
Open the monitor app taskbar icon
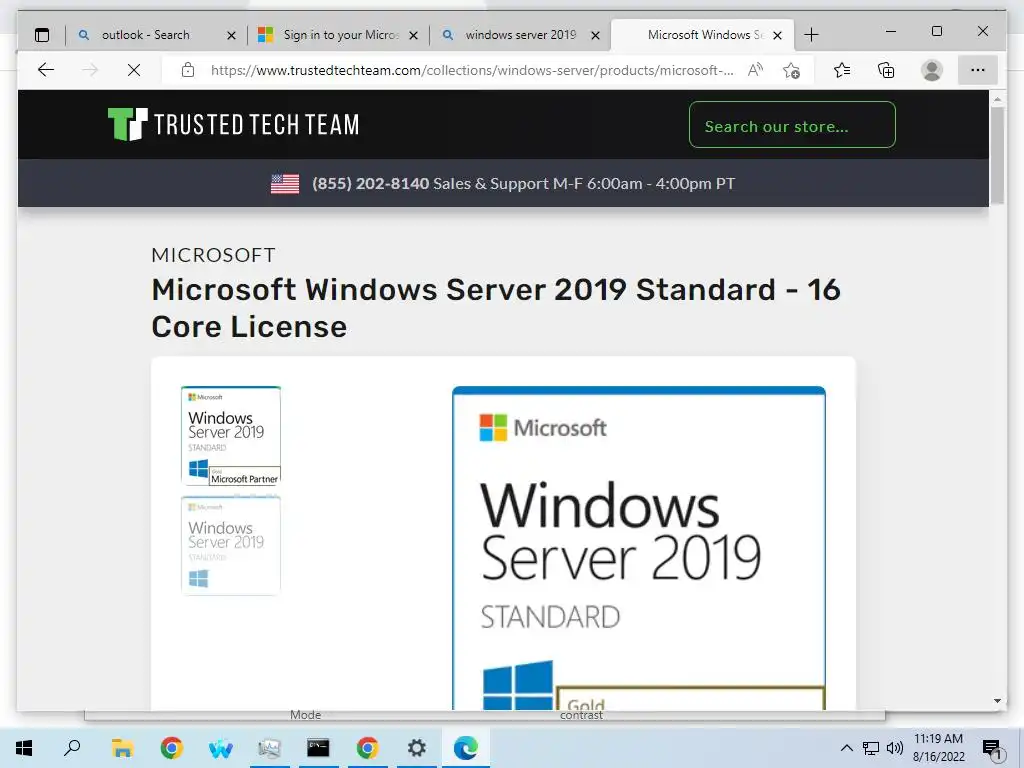pyautogui.click(x=269, y=748)
